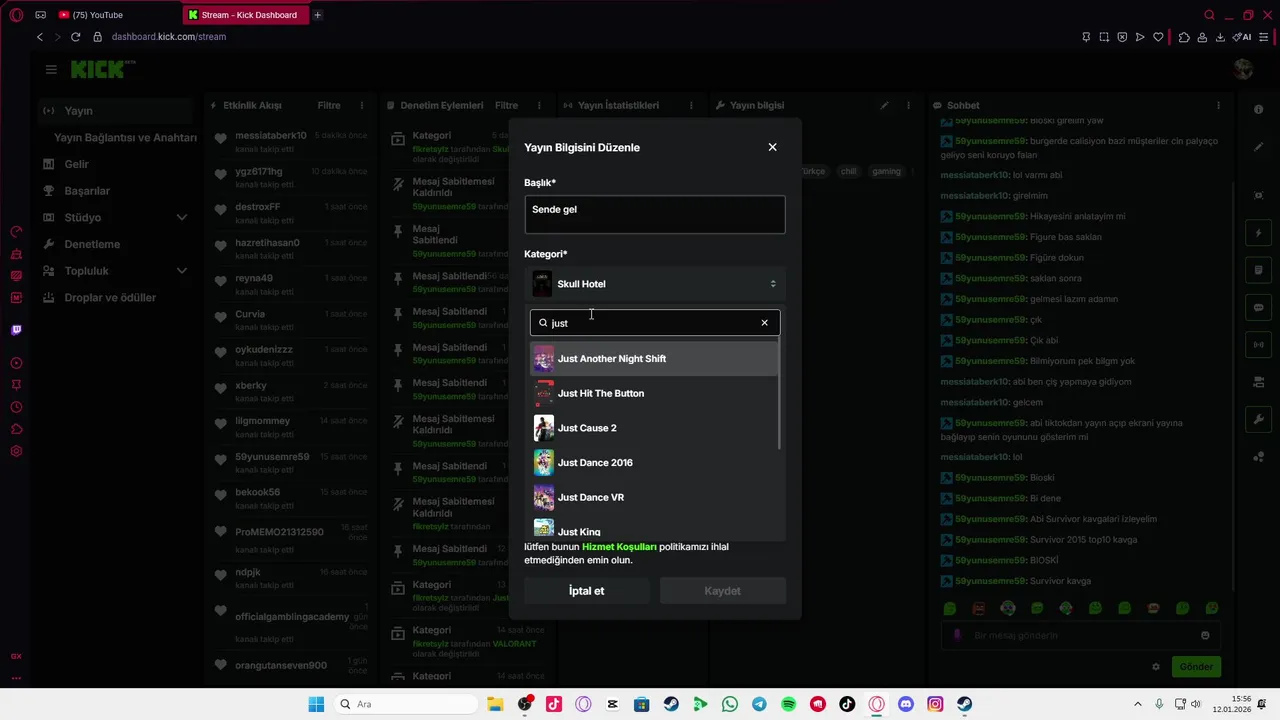
Task: Click the Windows taskbar search box
Action: [406, 704]
